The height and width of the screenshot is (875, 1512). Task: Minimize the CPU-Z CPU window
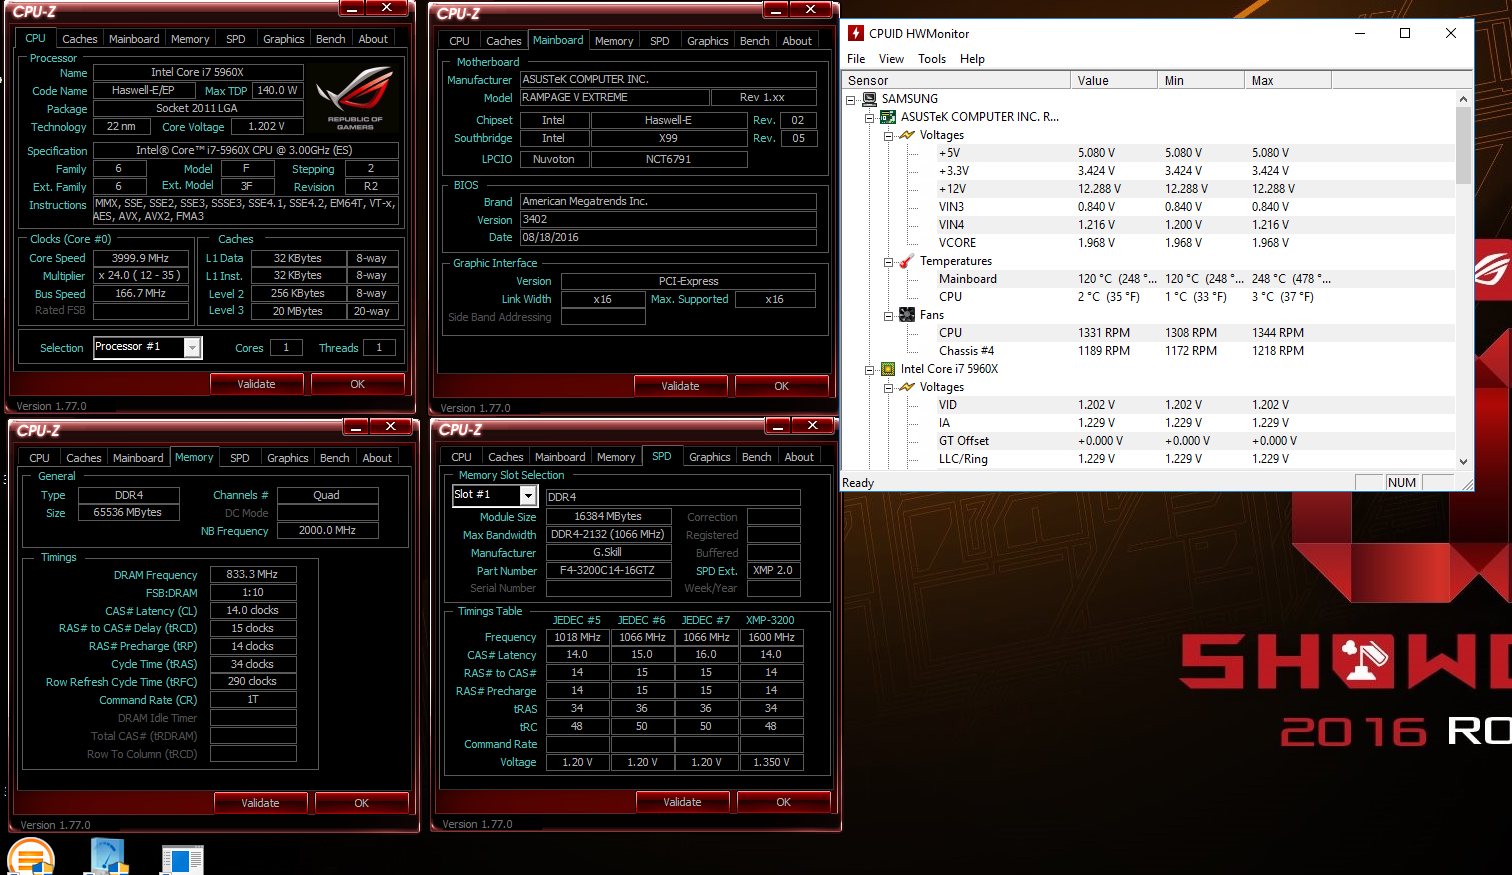(352, 8)
